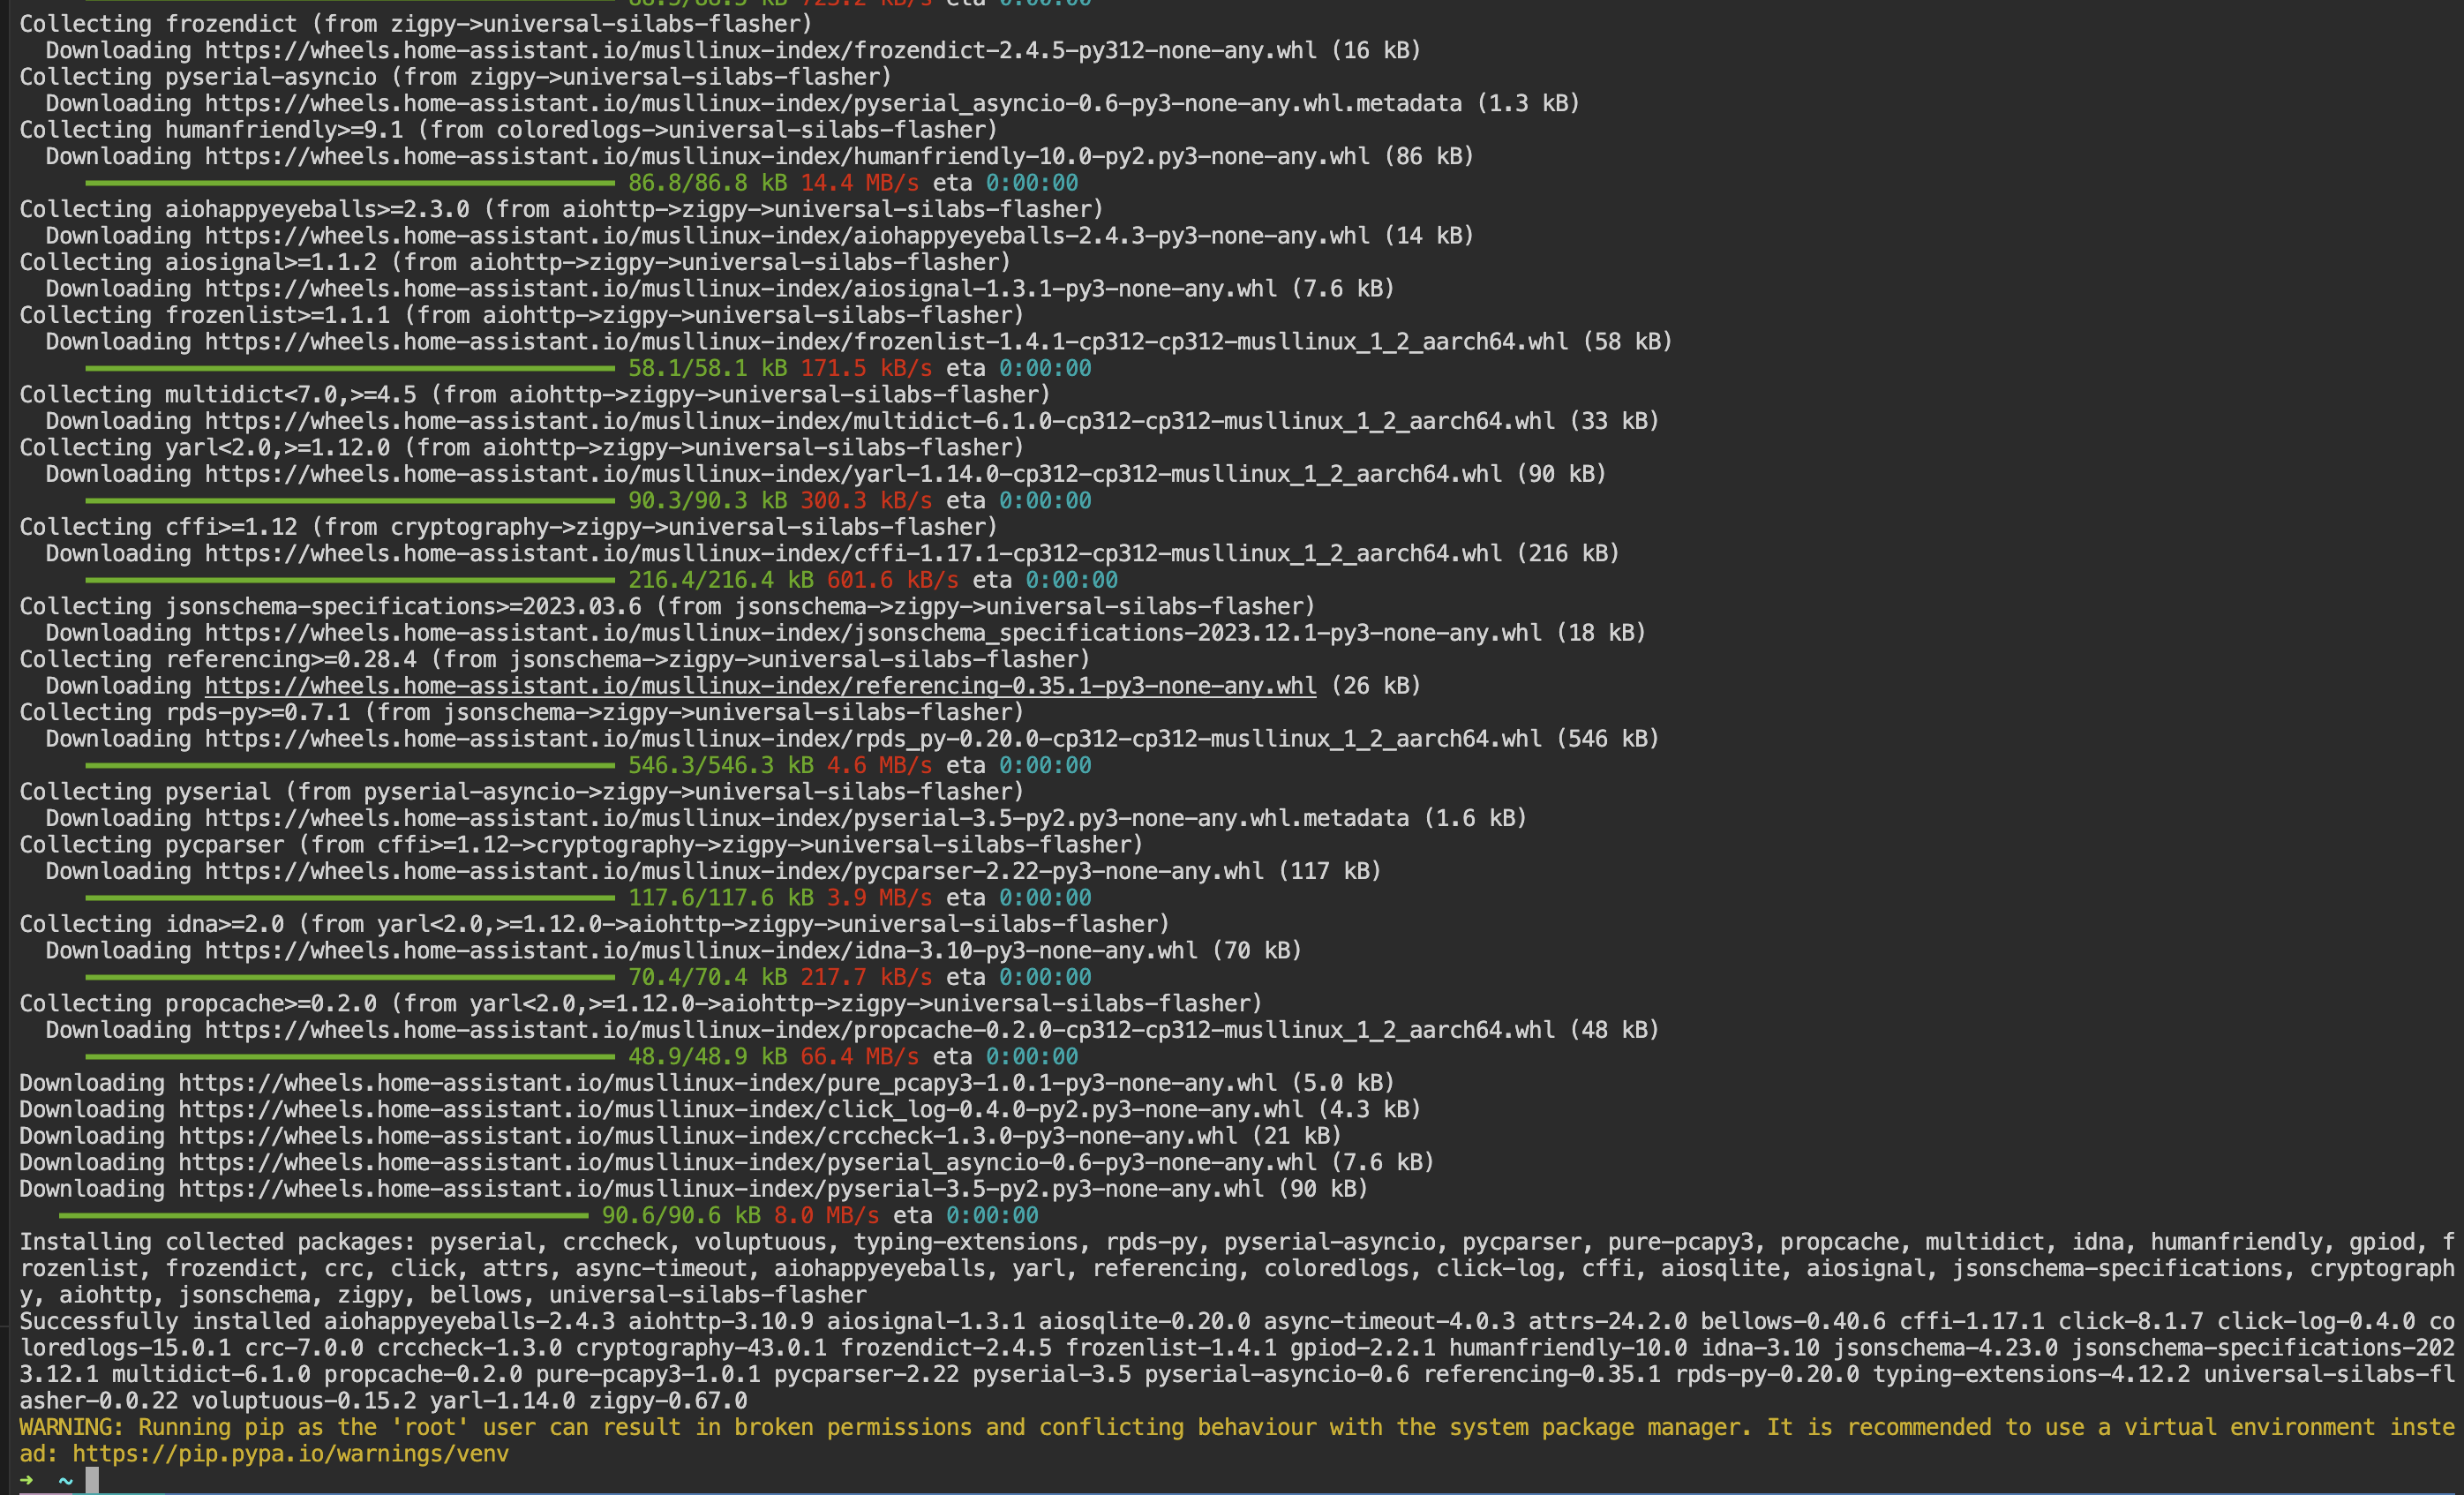The image size is (2464, 1495).
Task: Open the rpds_py-0.20.0 wheel download URL
Action: tap(873, 739)
